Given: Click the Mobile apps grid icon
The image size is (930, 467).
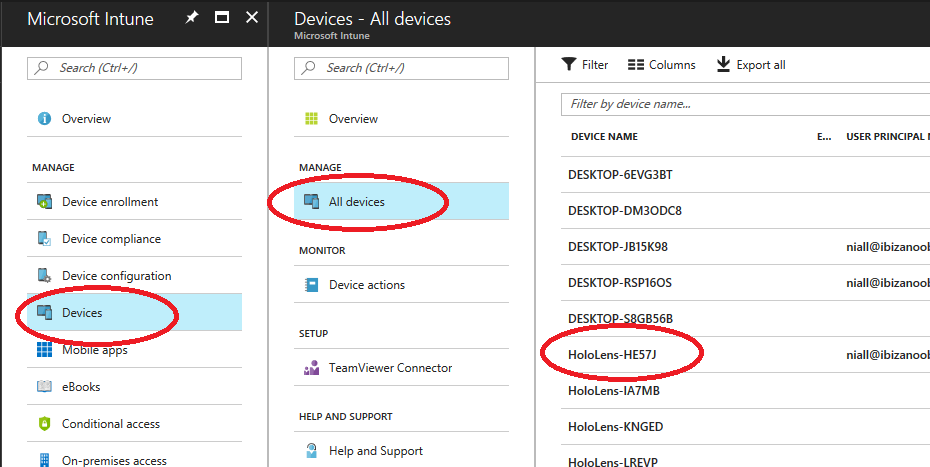Looking at the screenshot, I should click(x=44, y=350).
